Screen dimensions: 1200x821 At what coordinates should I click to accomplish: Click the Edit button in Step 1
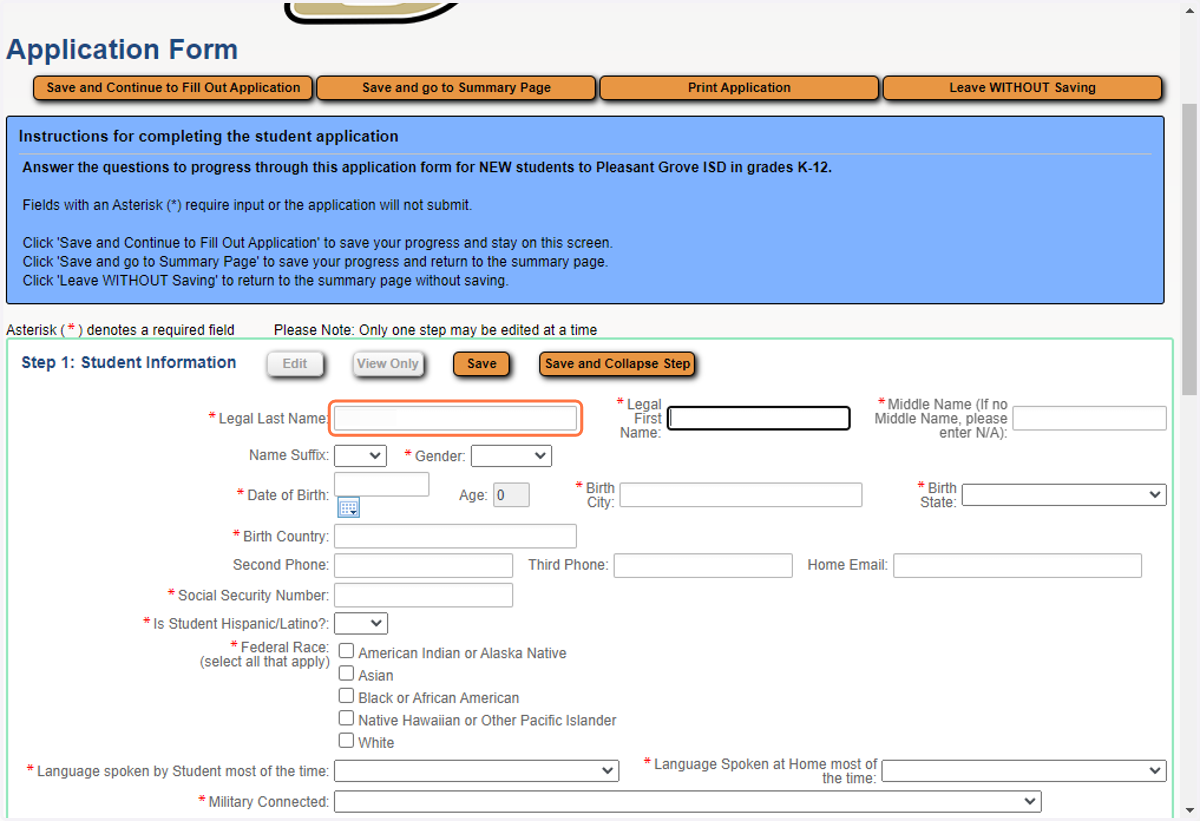(x=295, y=364)
